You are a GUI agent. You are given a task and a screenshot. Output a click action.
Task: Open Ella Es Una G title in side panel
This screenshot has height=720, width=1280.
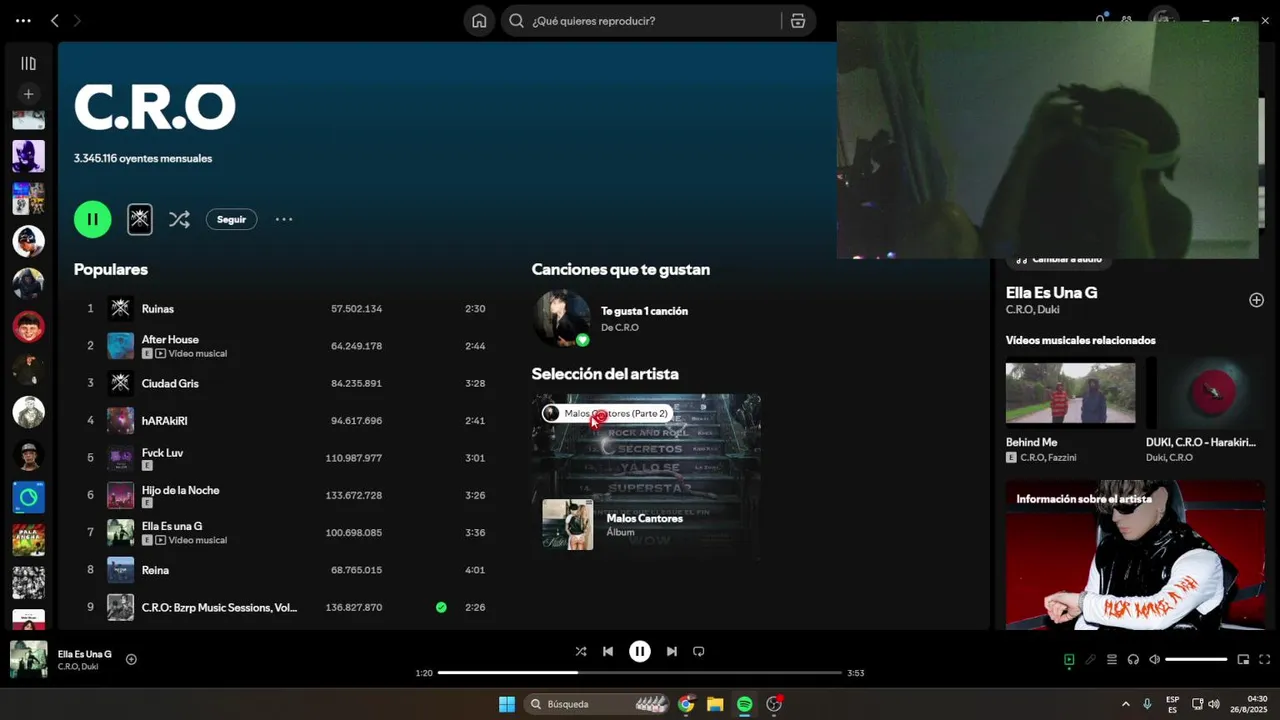(1051, 292)
